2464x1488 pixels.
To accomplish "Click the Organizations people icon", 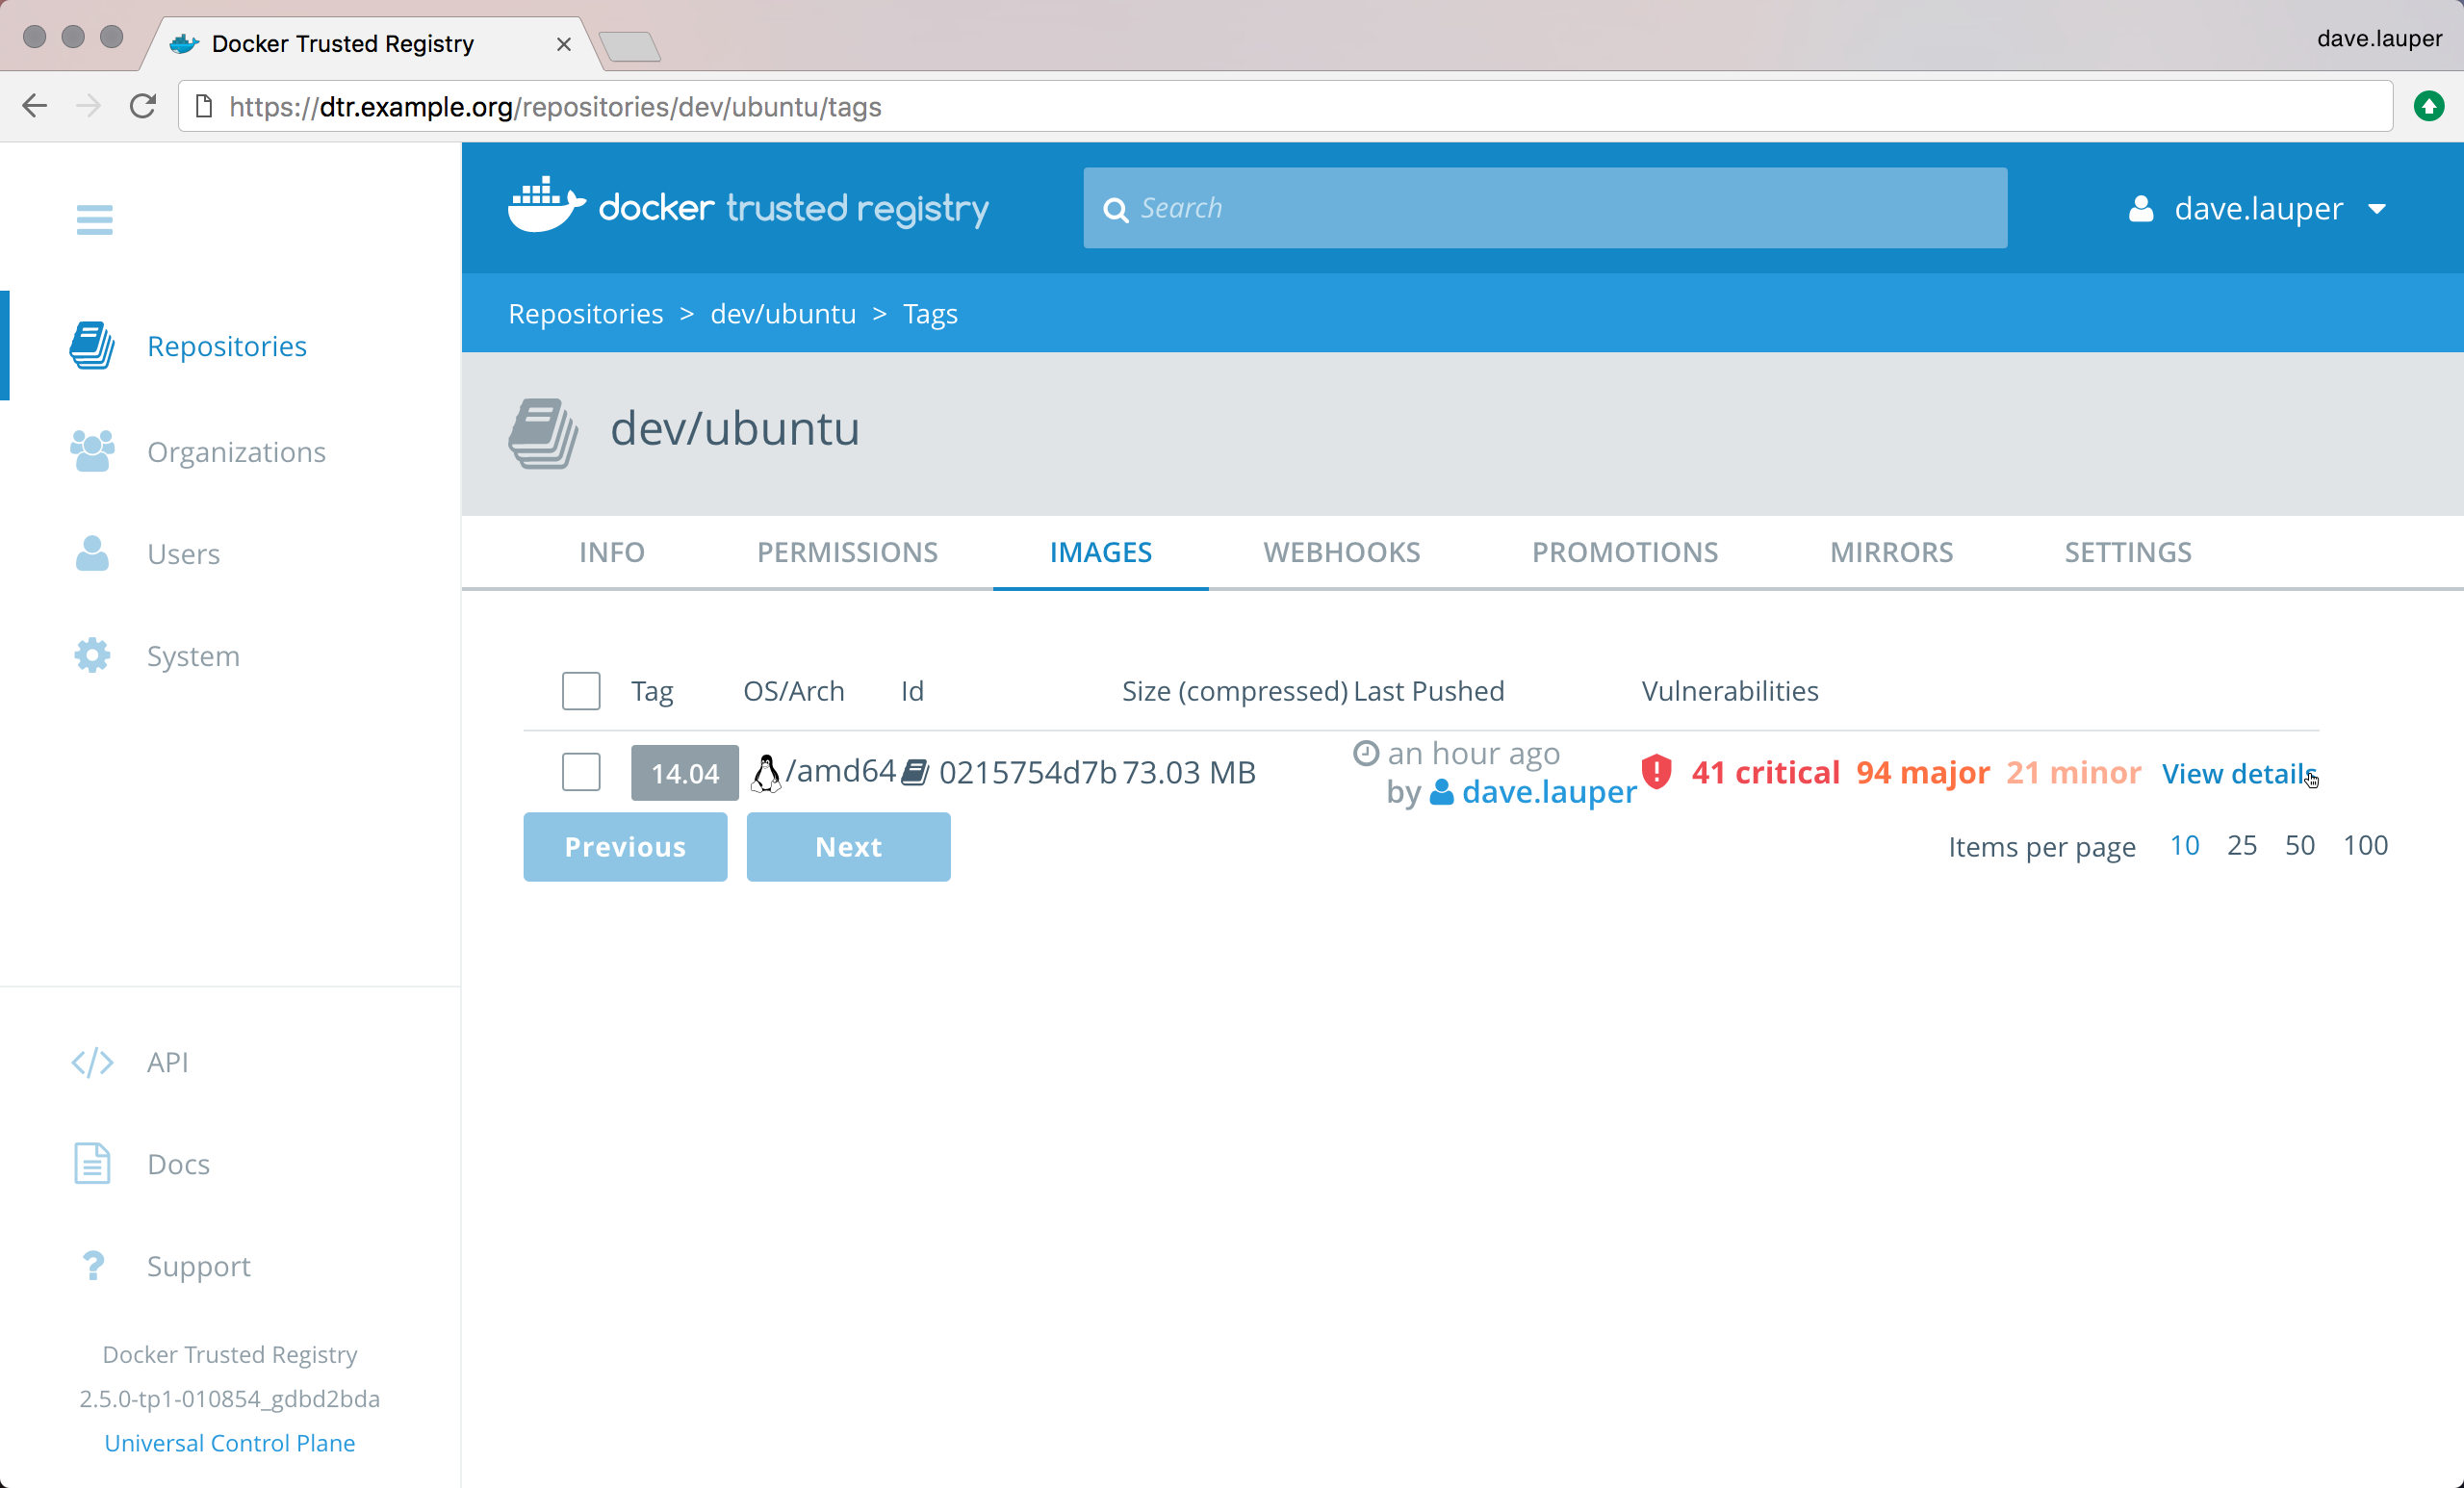I will click(92, 452).
